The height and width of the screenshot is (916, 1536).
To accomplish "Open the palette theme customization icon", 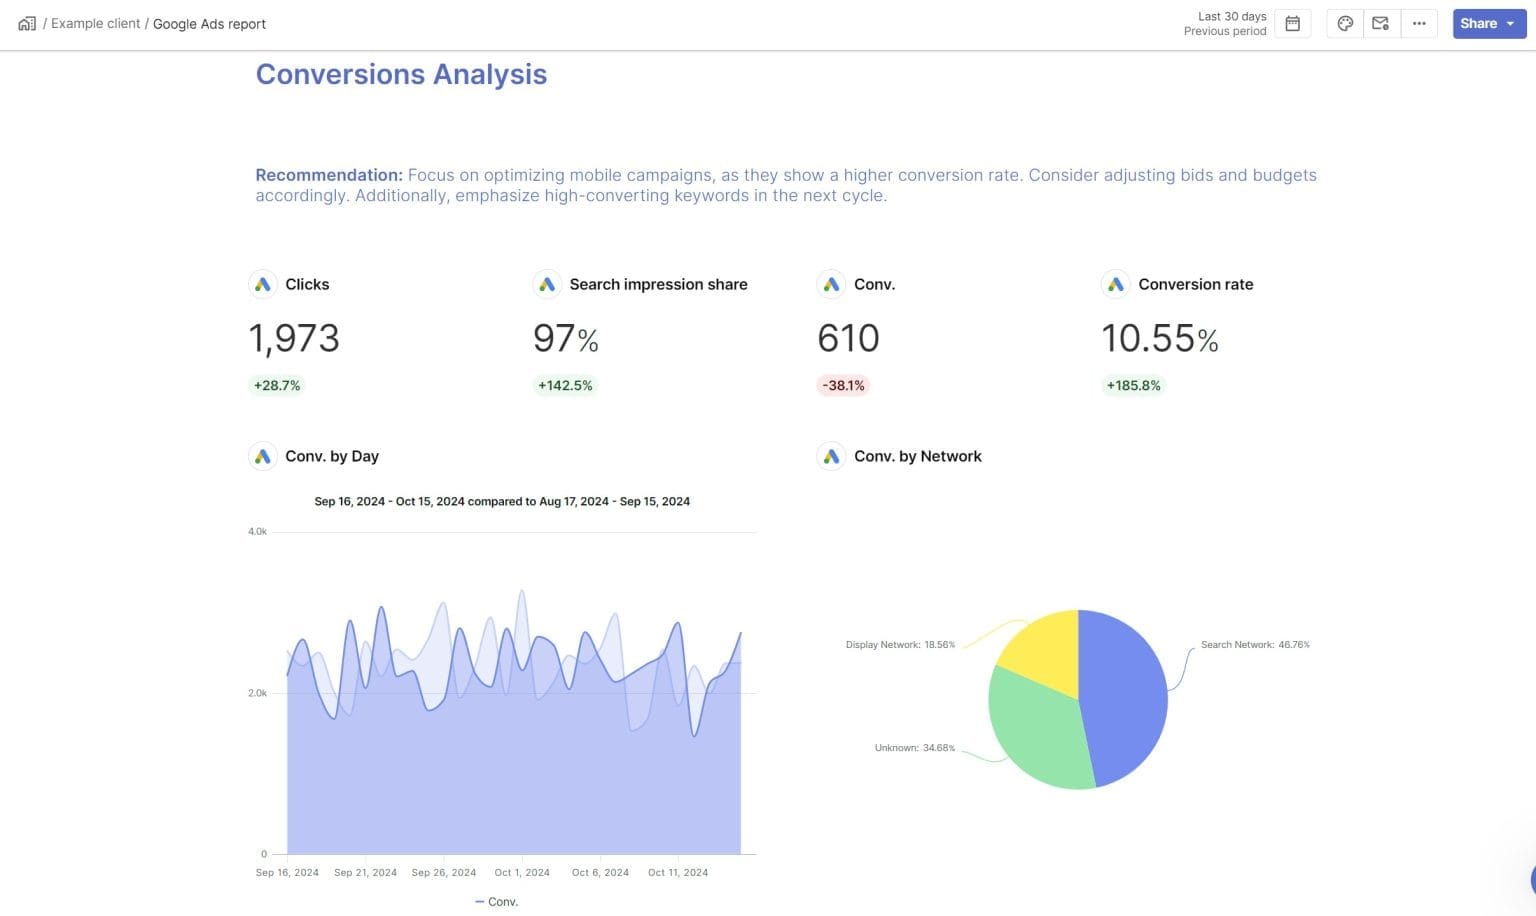I will (1345, 23).
